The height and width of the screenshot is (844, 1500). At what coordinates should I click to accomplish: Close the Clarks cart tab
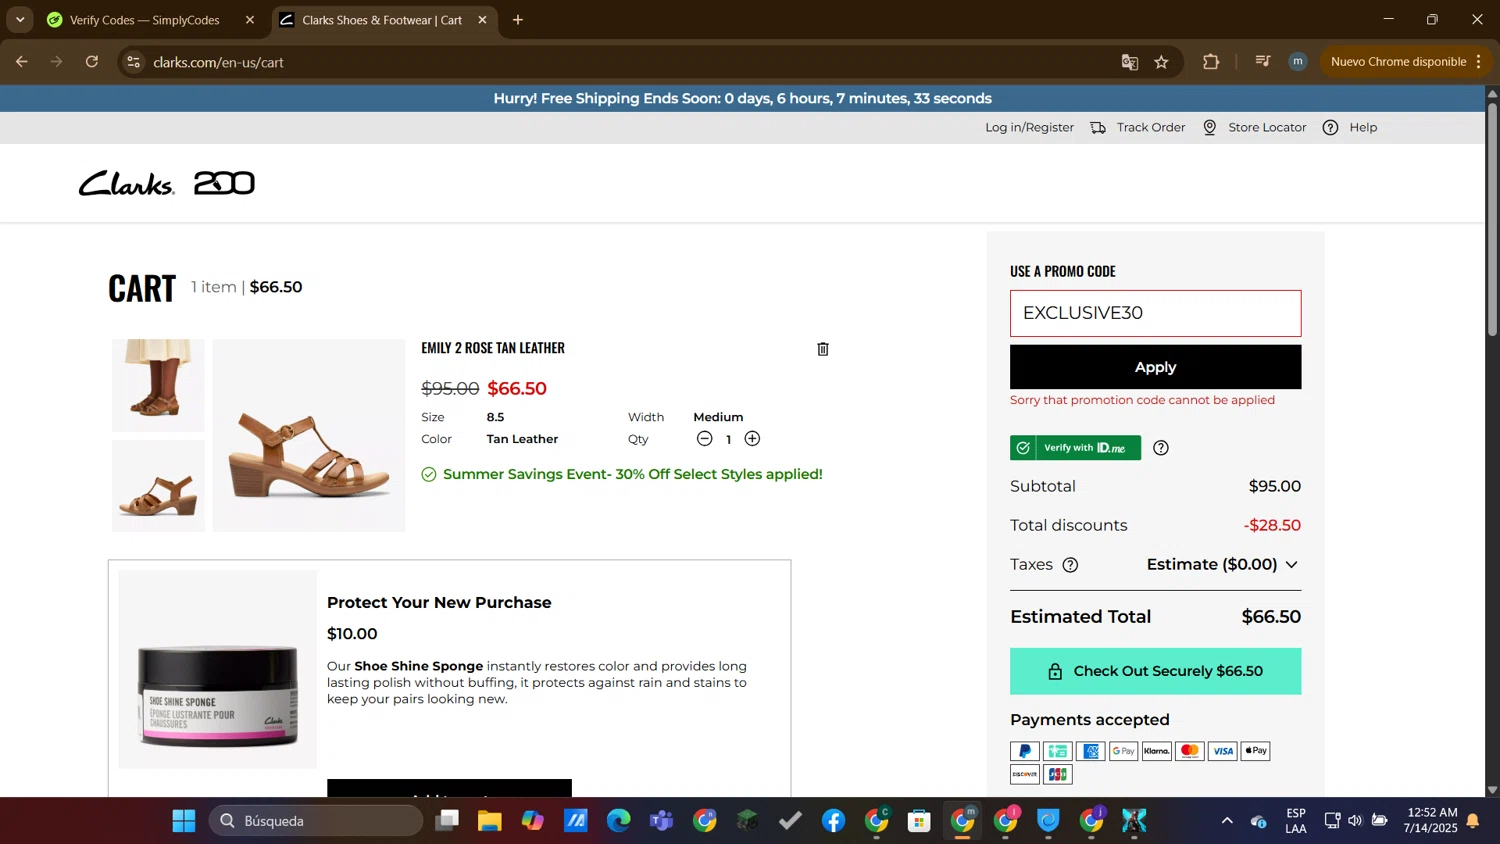[x=482, y=20]
